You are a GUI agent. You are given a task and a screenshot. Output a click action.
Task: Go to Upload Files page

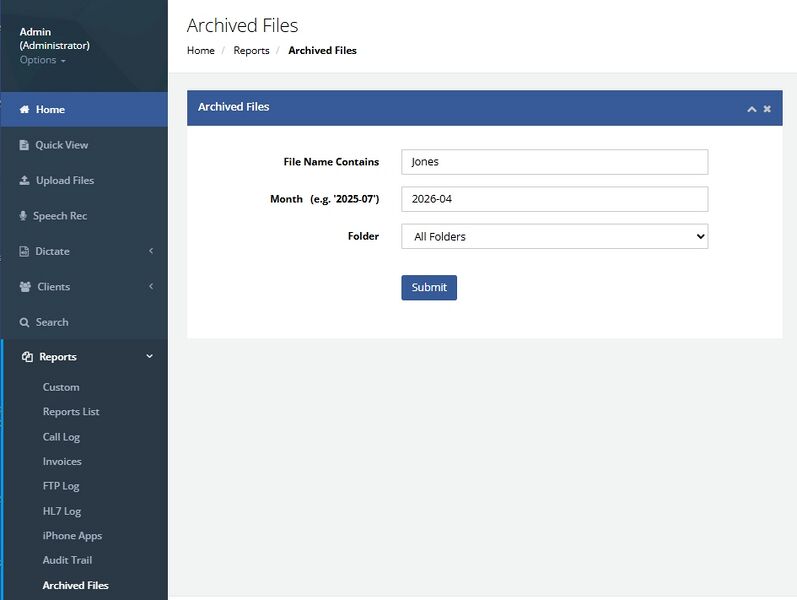coord(65,181)
